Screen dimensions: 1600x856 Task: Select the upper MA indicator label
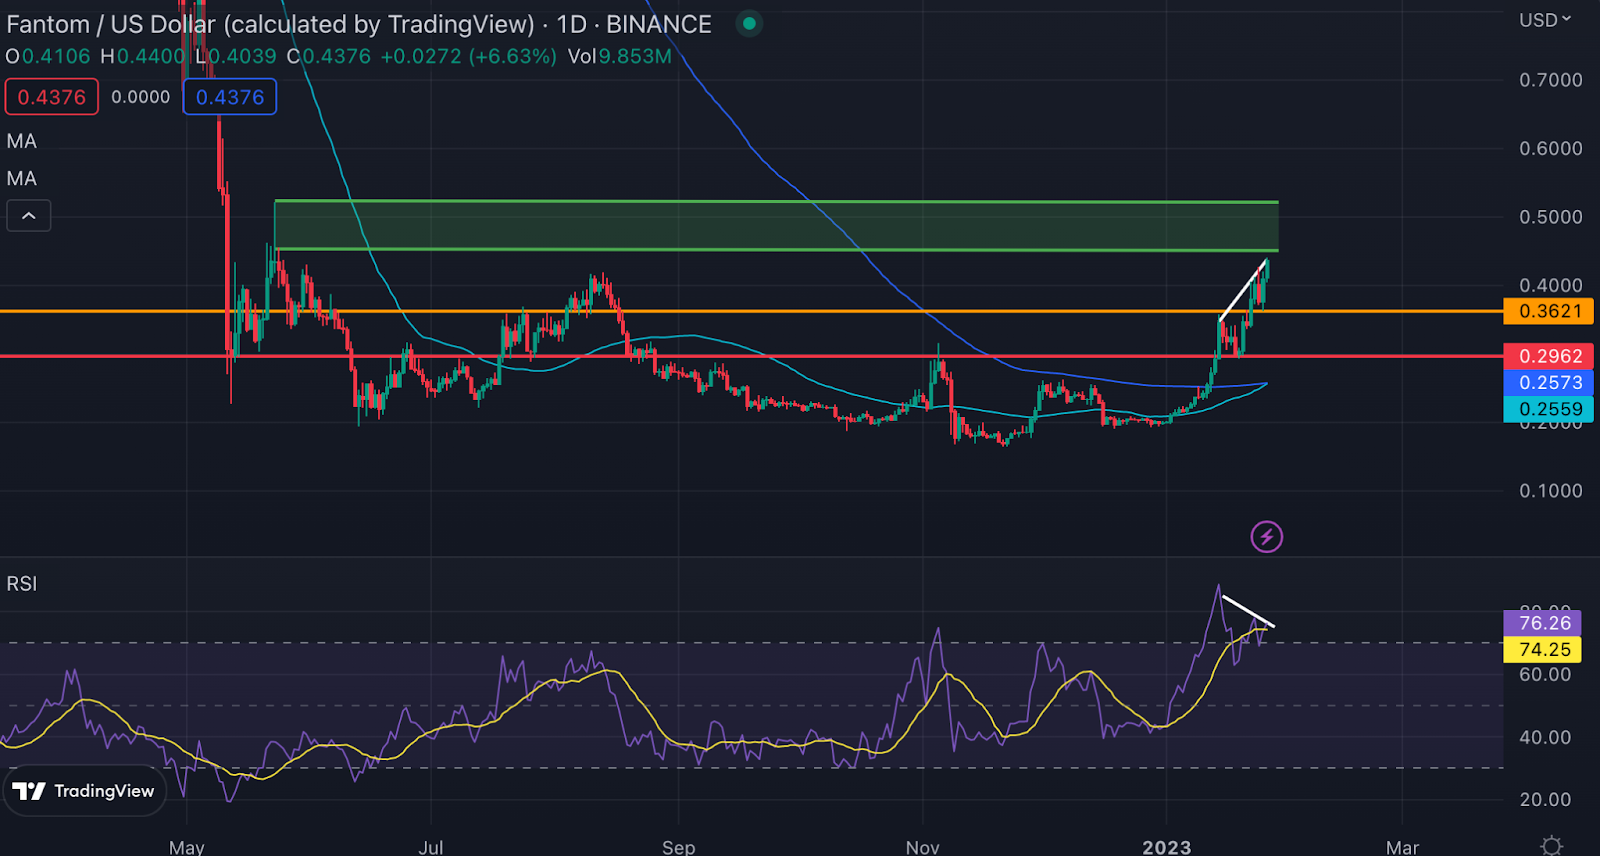(22, 141)
